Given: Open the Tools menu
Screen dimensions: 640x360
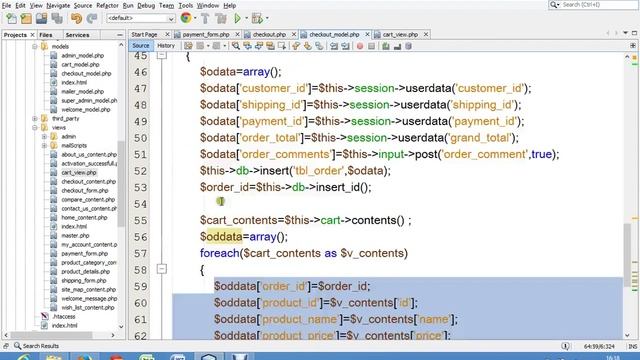Looking at the screenshot, I should (185, 6).
